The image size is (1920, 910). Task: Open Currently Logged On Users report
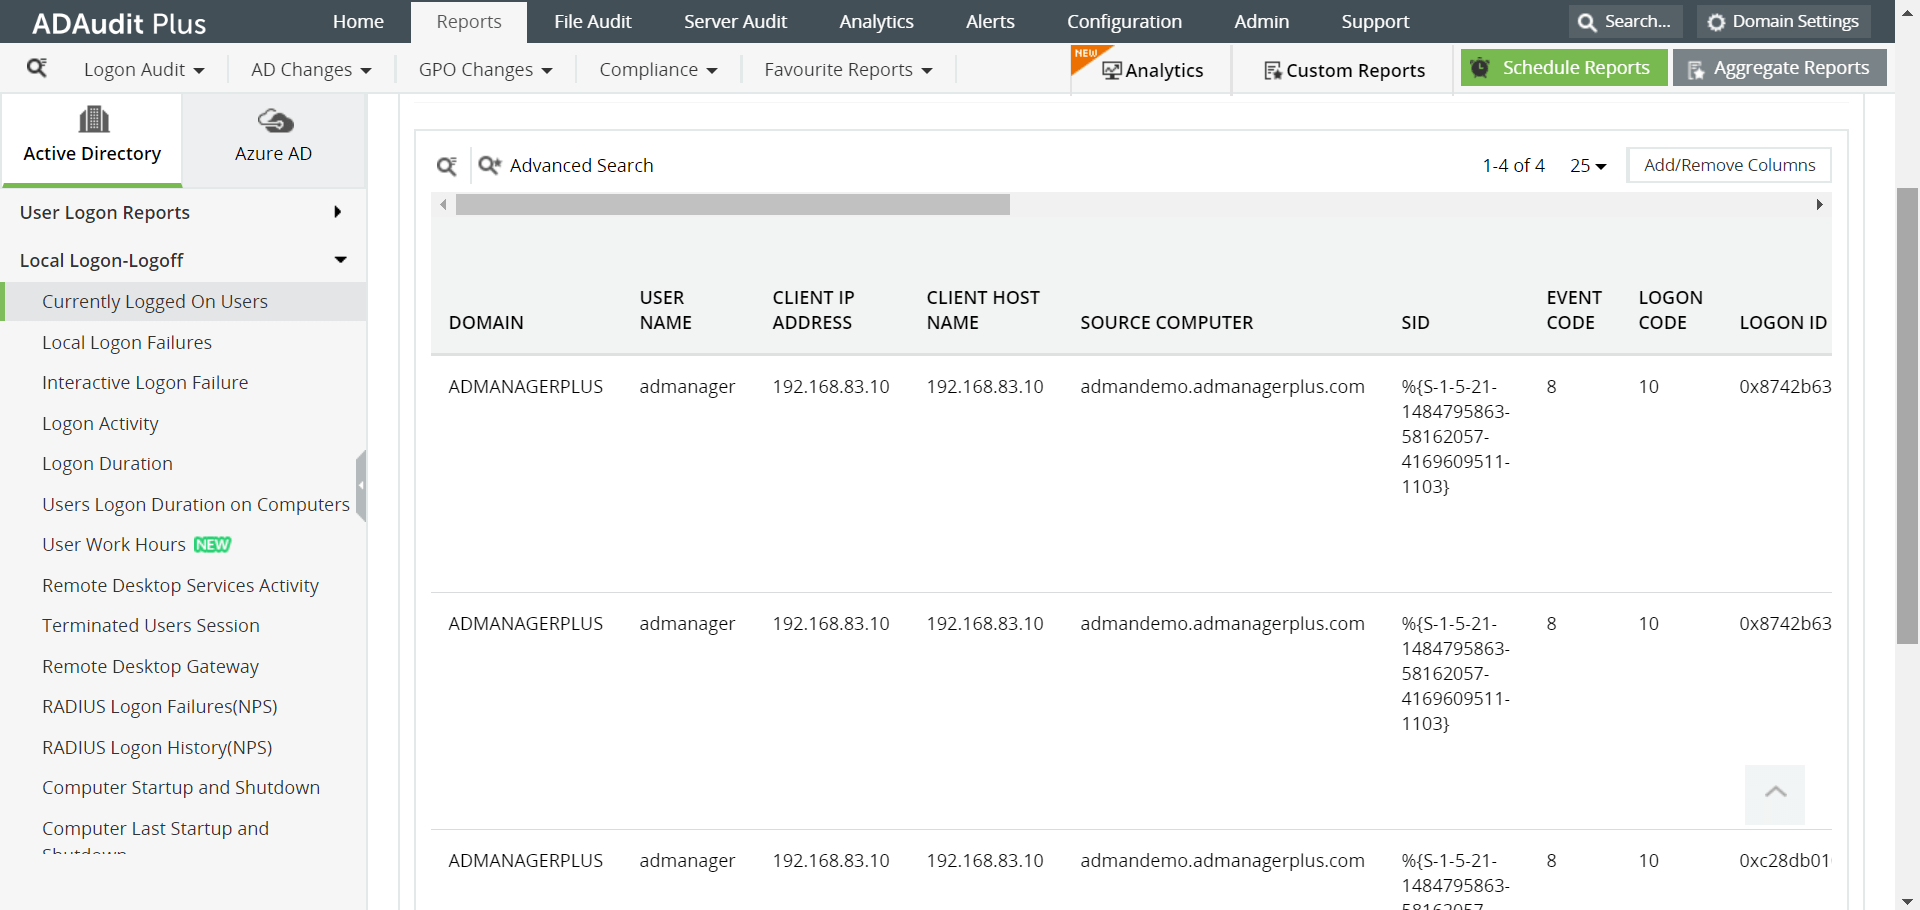point(155,301)
